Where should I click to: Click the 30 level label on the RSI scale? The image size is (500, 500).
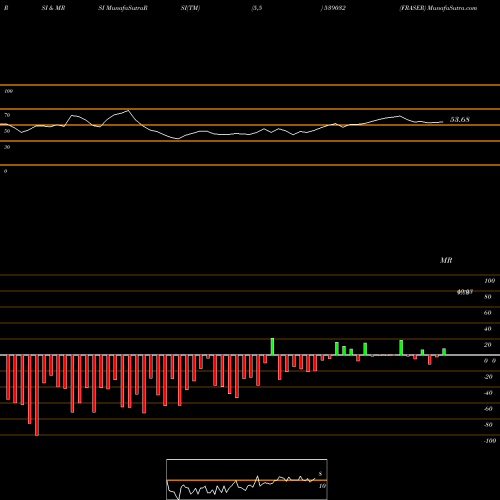pos(7,147)
